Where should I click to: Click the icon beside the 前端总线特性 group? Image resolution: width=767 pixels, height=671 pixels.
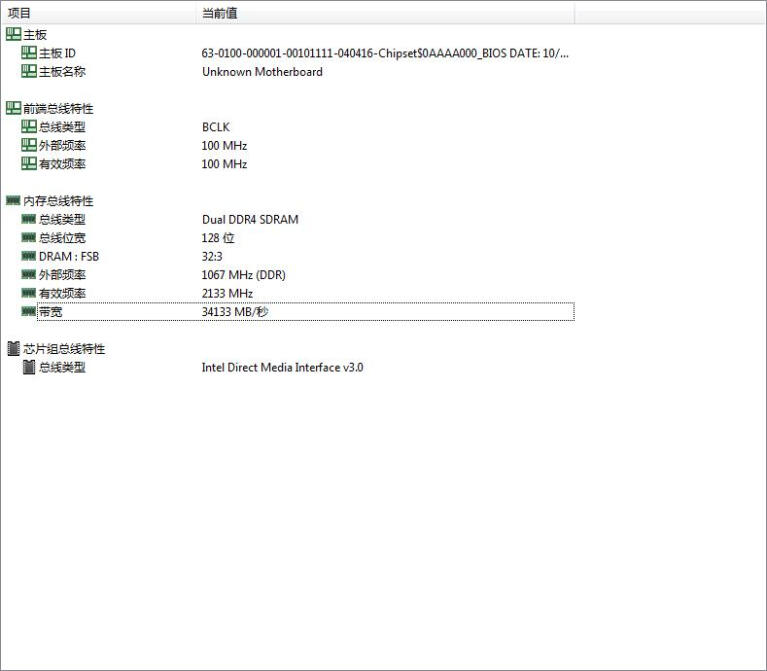[13, 108]
